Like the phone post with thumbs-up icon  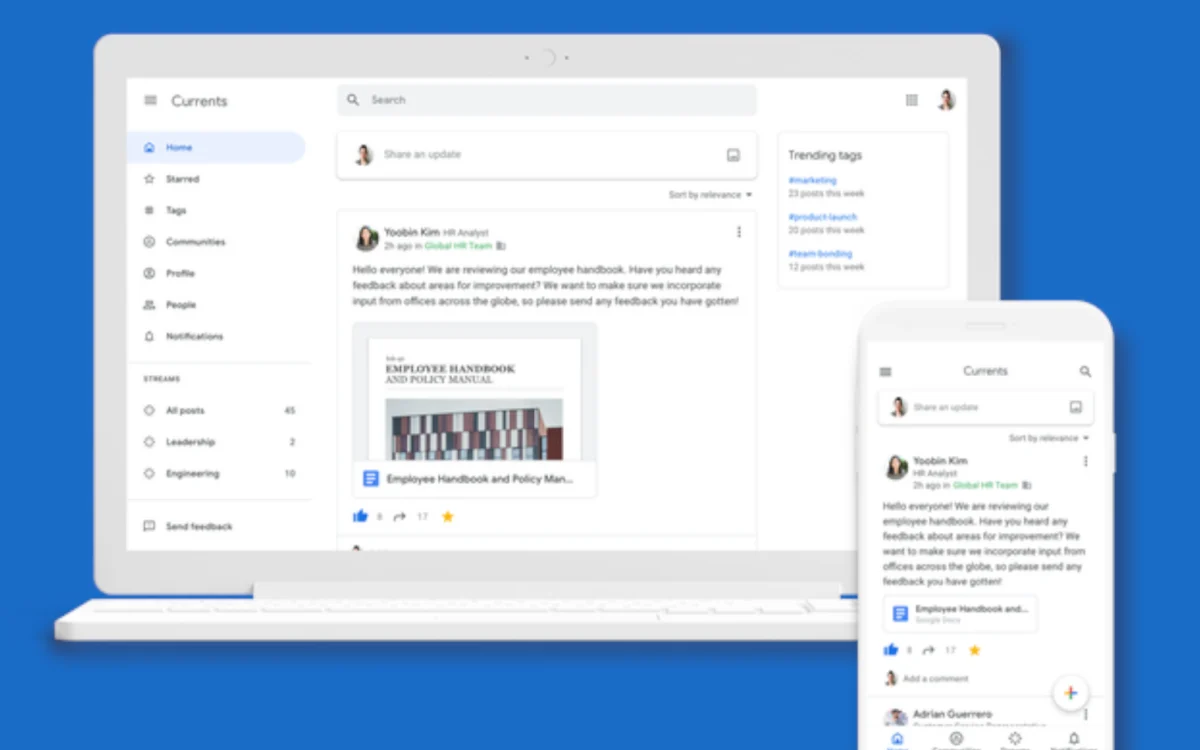tap(891, 650)
